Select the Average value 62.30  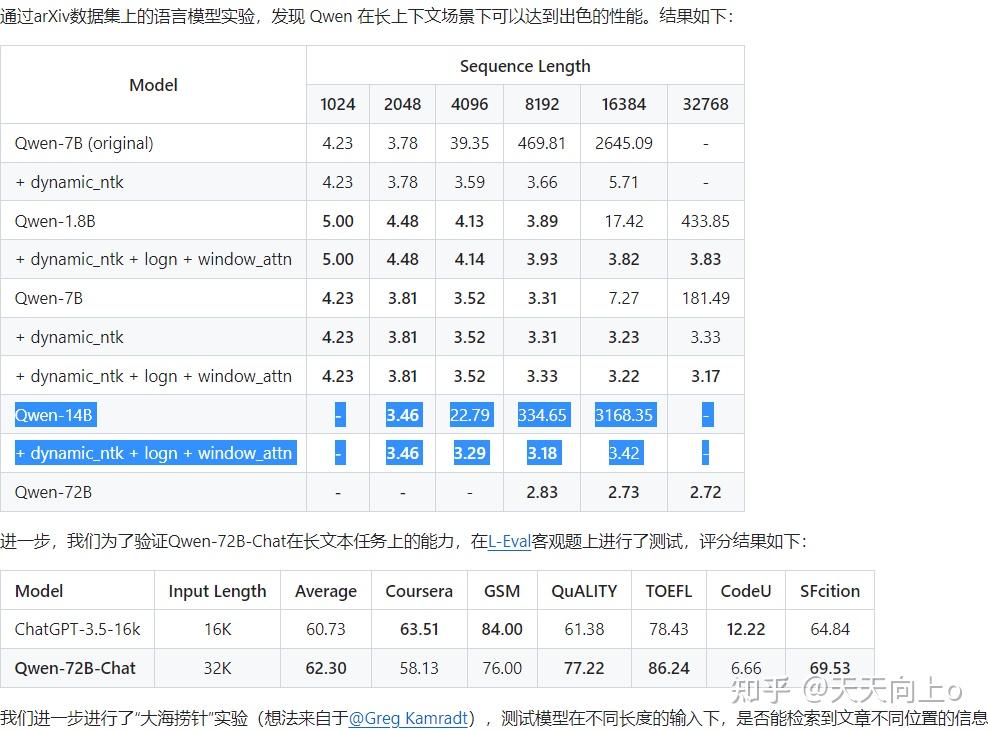[x=326, y=668]
